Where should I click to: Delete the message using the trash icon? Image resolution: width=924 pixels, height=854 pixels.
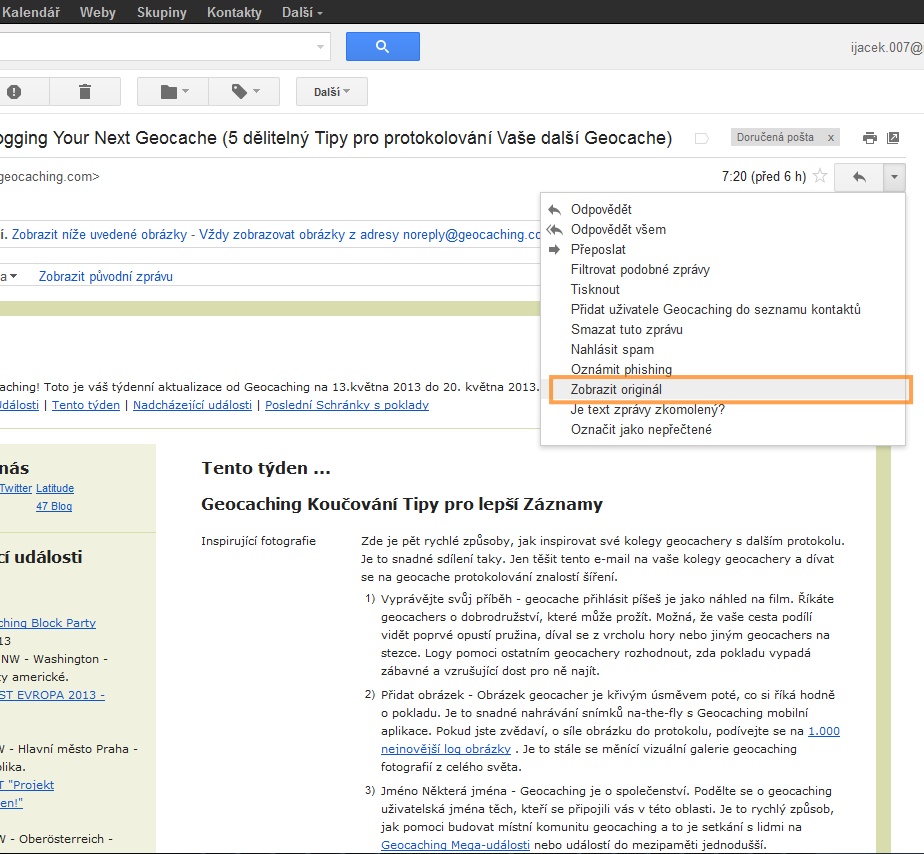[85, 92]
